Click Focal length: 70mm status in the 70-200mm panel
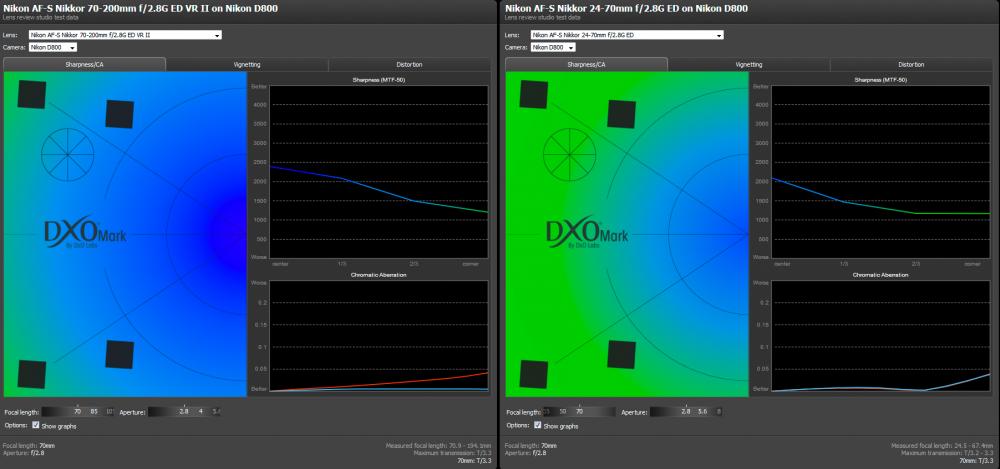1000x469 pixels. [x=29, y=445]
